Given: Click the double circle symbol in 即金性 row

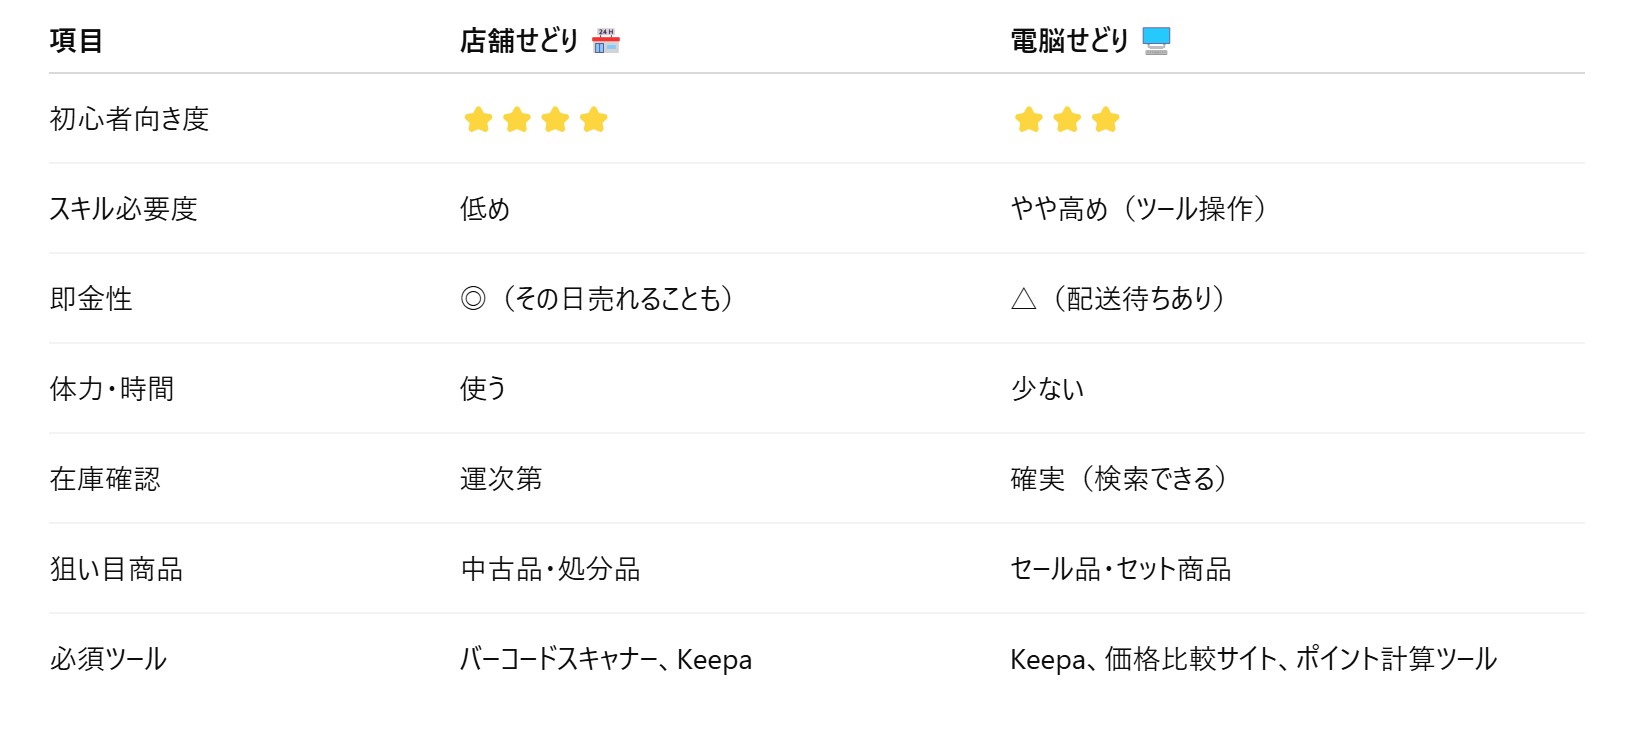Looking at the screenshot, I should click(x=473, y=299).
